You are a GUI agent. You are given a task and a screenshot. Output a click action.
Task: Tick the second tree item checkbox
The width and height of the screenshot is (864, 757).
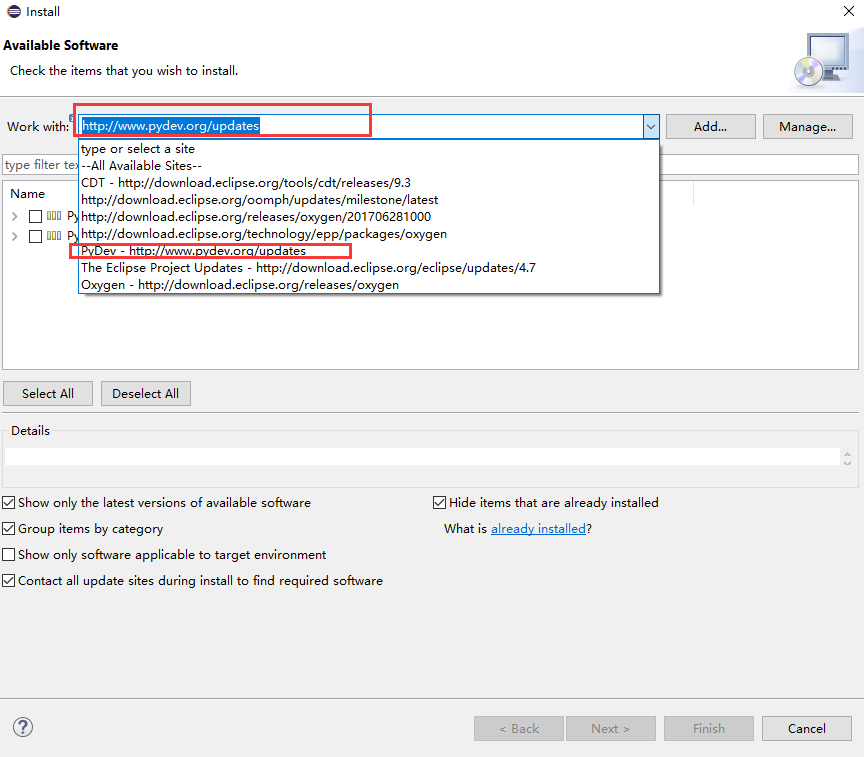tap(35, 236)
